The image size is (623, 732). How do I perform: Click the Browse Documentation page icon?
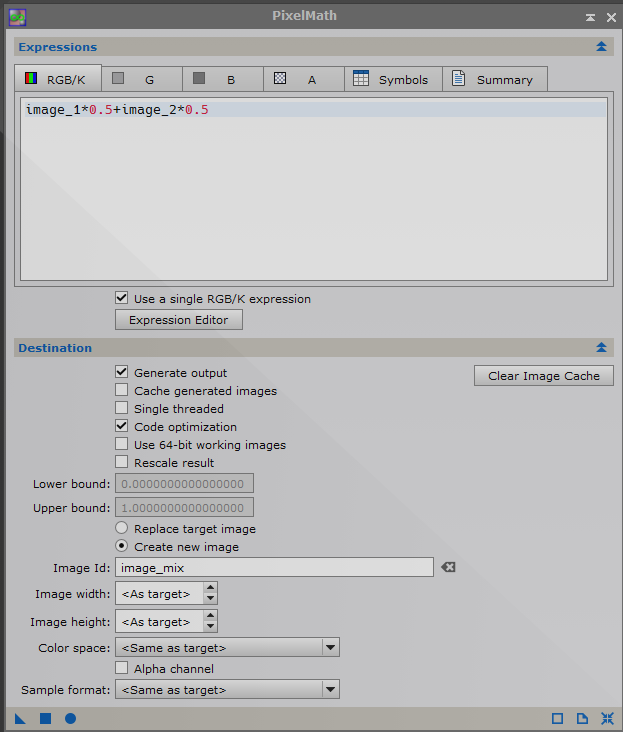pyautogui.click(x=582, y=718)
